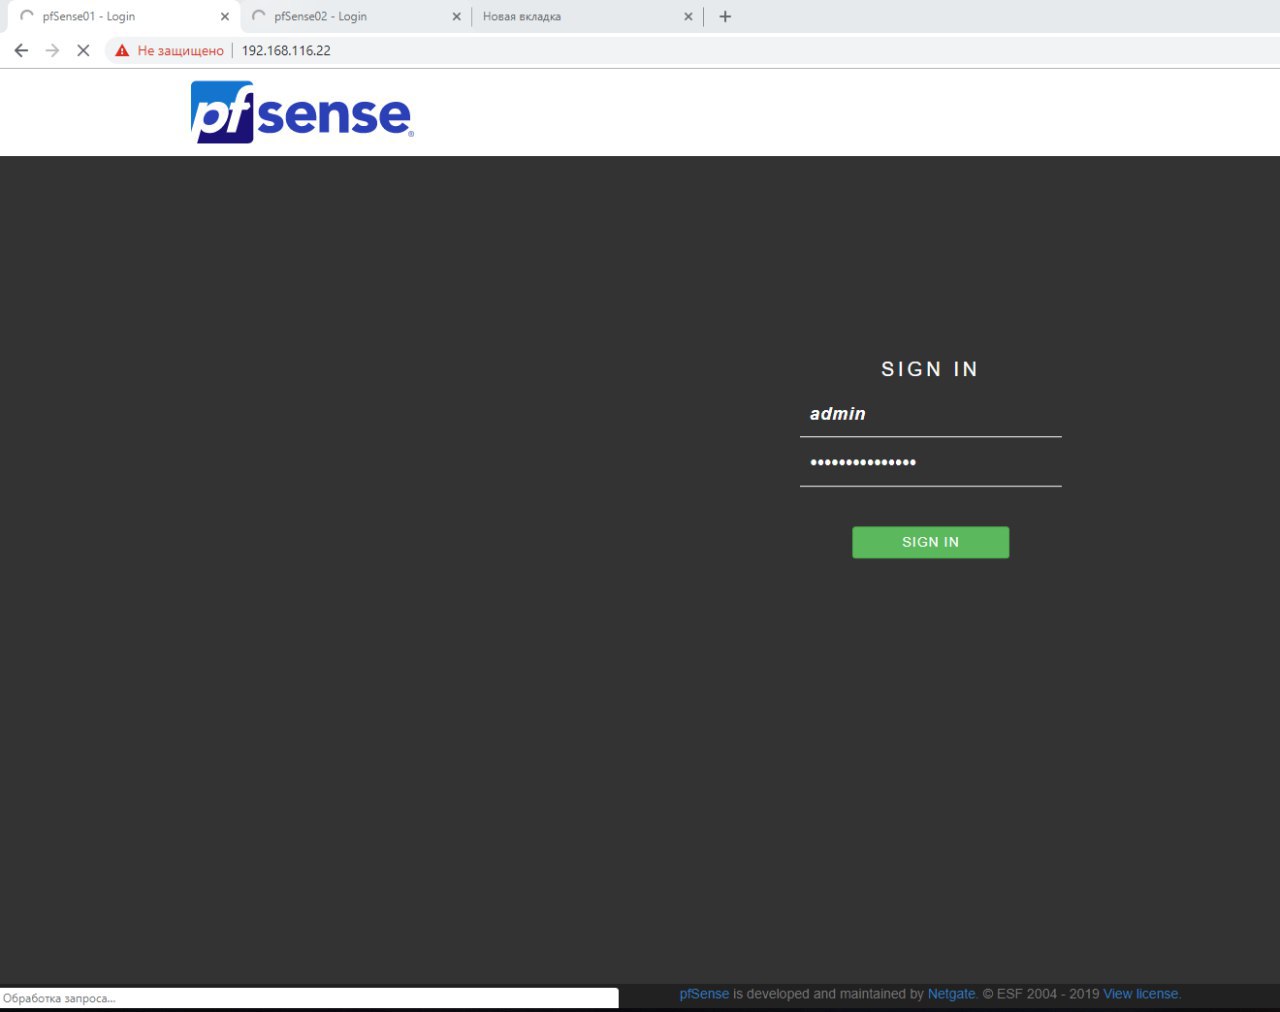The width and height of the screenshot is (1280, 1012).
Task: Close the pfSense01 - Login tab
Action: coord(224,16)
